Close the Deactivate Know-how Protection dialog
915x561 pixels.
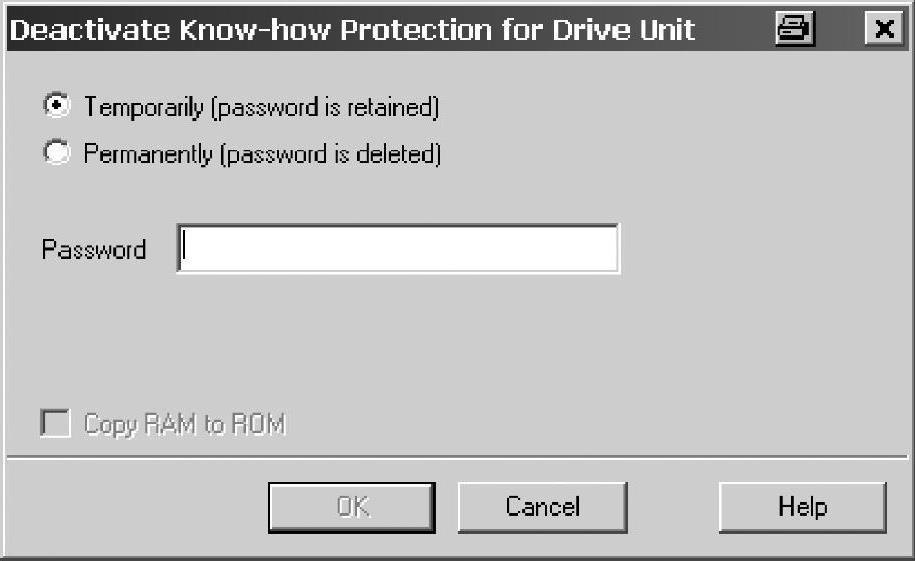(x=883, y=29)
